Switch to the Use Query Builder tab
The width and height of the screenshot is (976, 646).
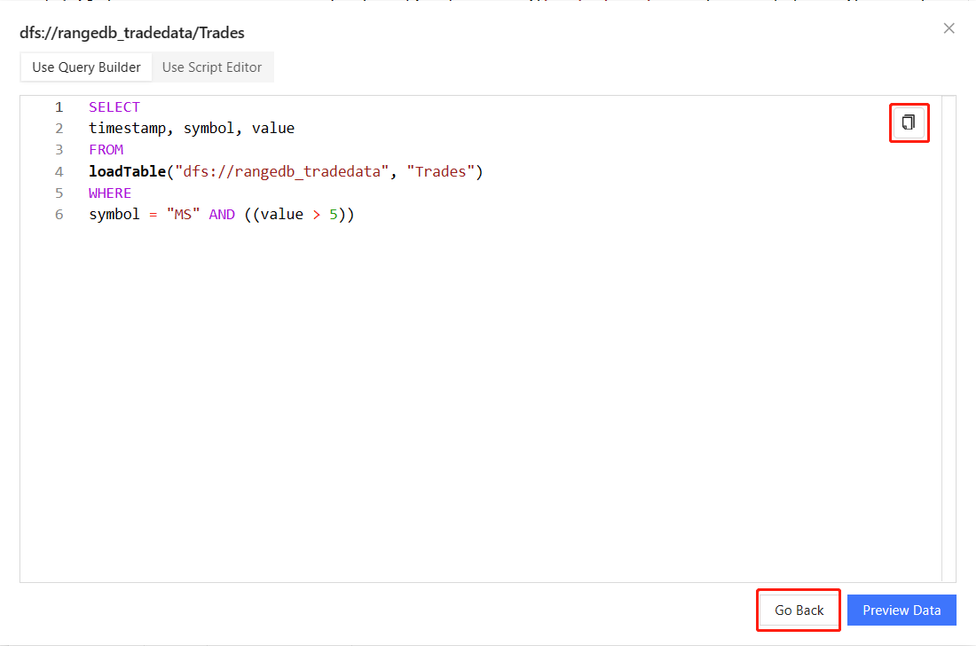tap(86, 67)
